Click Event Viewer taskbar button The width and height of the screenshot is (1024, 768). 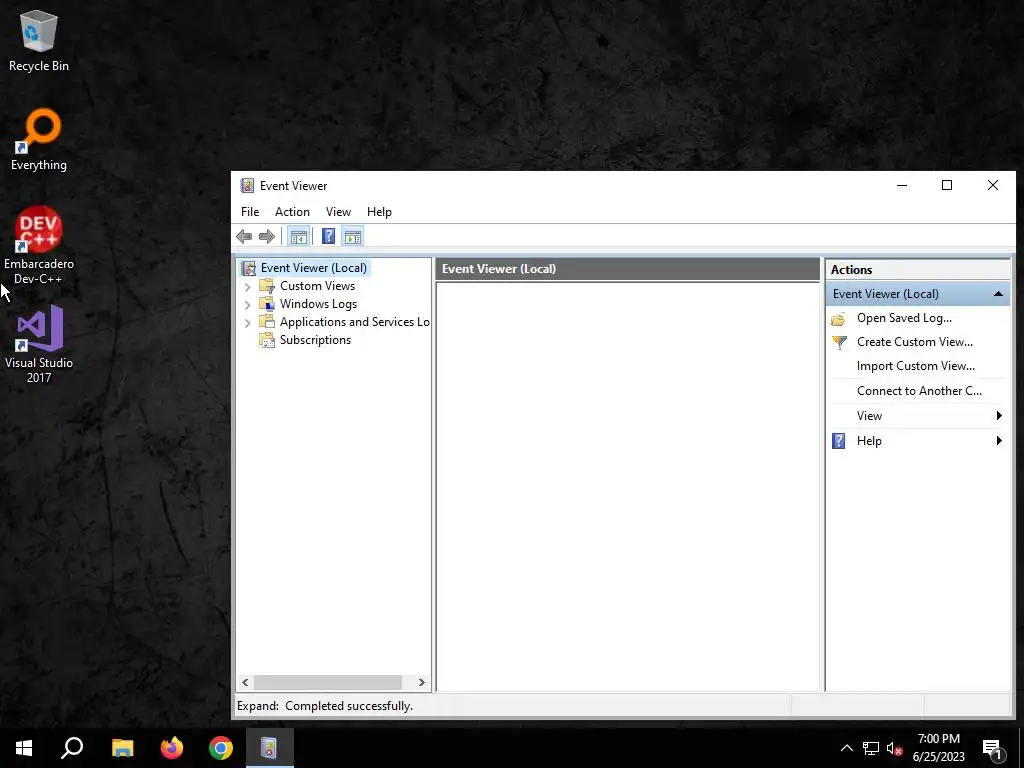269,748
